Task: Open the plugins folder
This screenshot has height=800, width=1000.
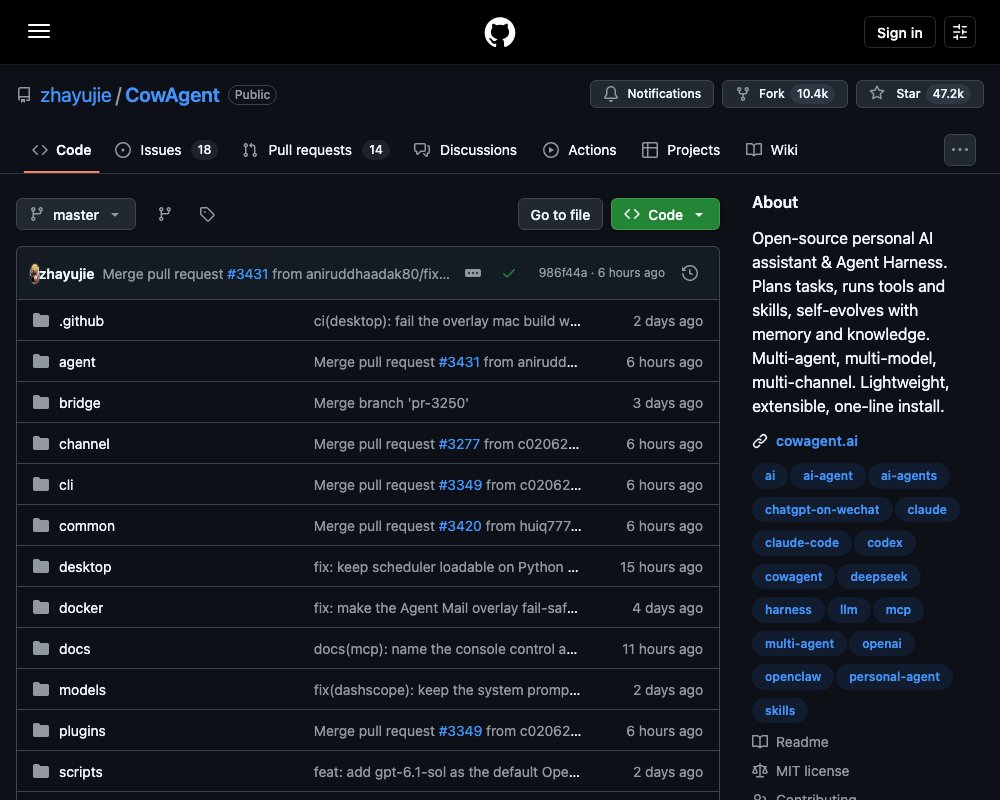Action: 82,731
